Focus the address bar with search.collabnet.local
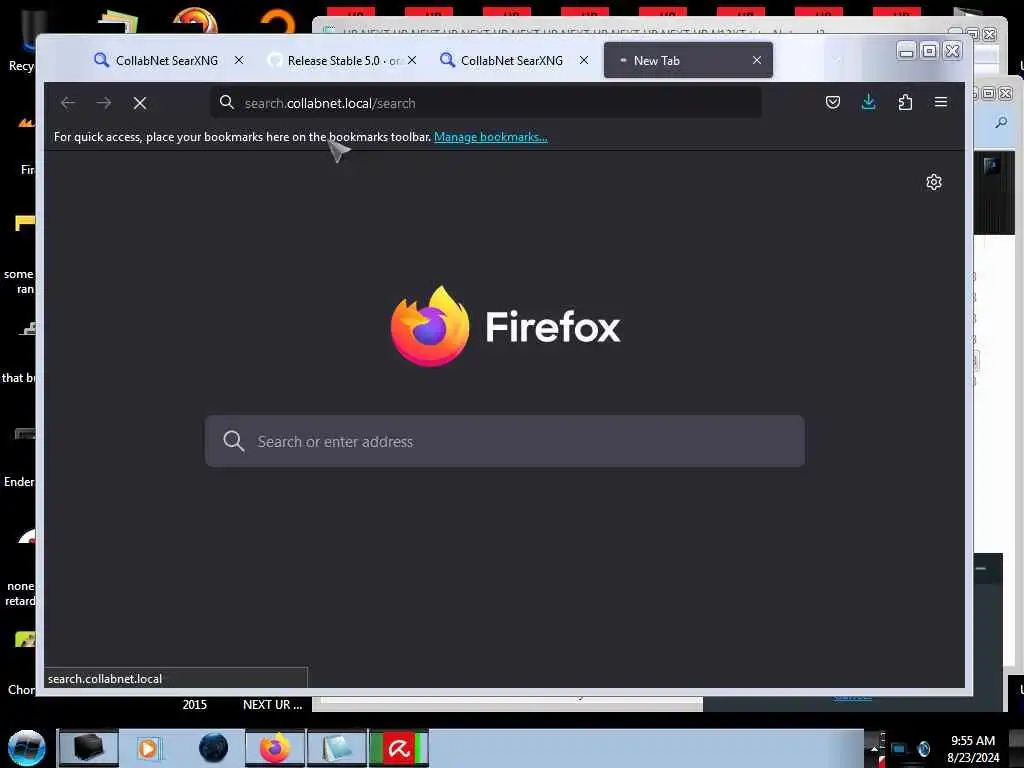Viewport: 1024px width, 768px height. pyautogui.click(x=486, y=103)
